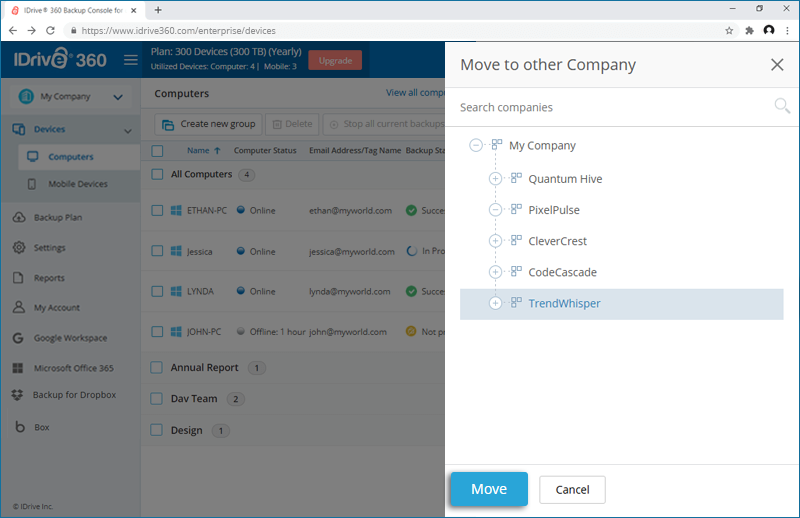Screen dimensions: 800x518
Task: Tick the checkbox for ETHAN-PC
Action: [x=157, y=211]
